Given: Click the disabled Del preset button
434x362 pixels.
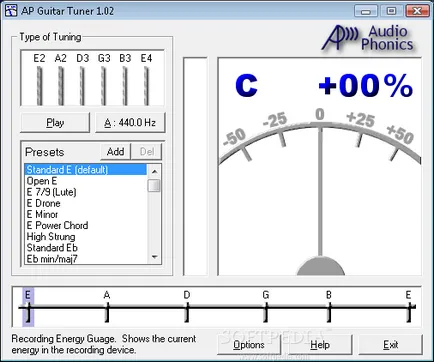Looking at the screenshot, I should tap(147, 152).
